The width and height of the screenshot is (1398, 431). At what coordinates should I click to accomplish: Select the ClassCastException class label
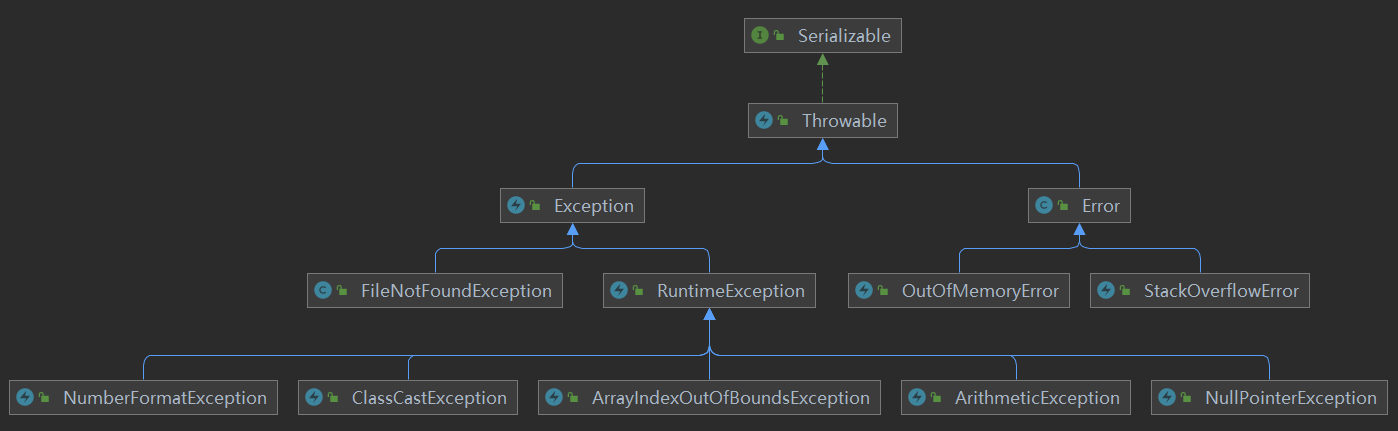(429, 397)
